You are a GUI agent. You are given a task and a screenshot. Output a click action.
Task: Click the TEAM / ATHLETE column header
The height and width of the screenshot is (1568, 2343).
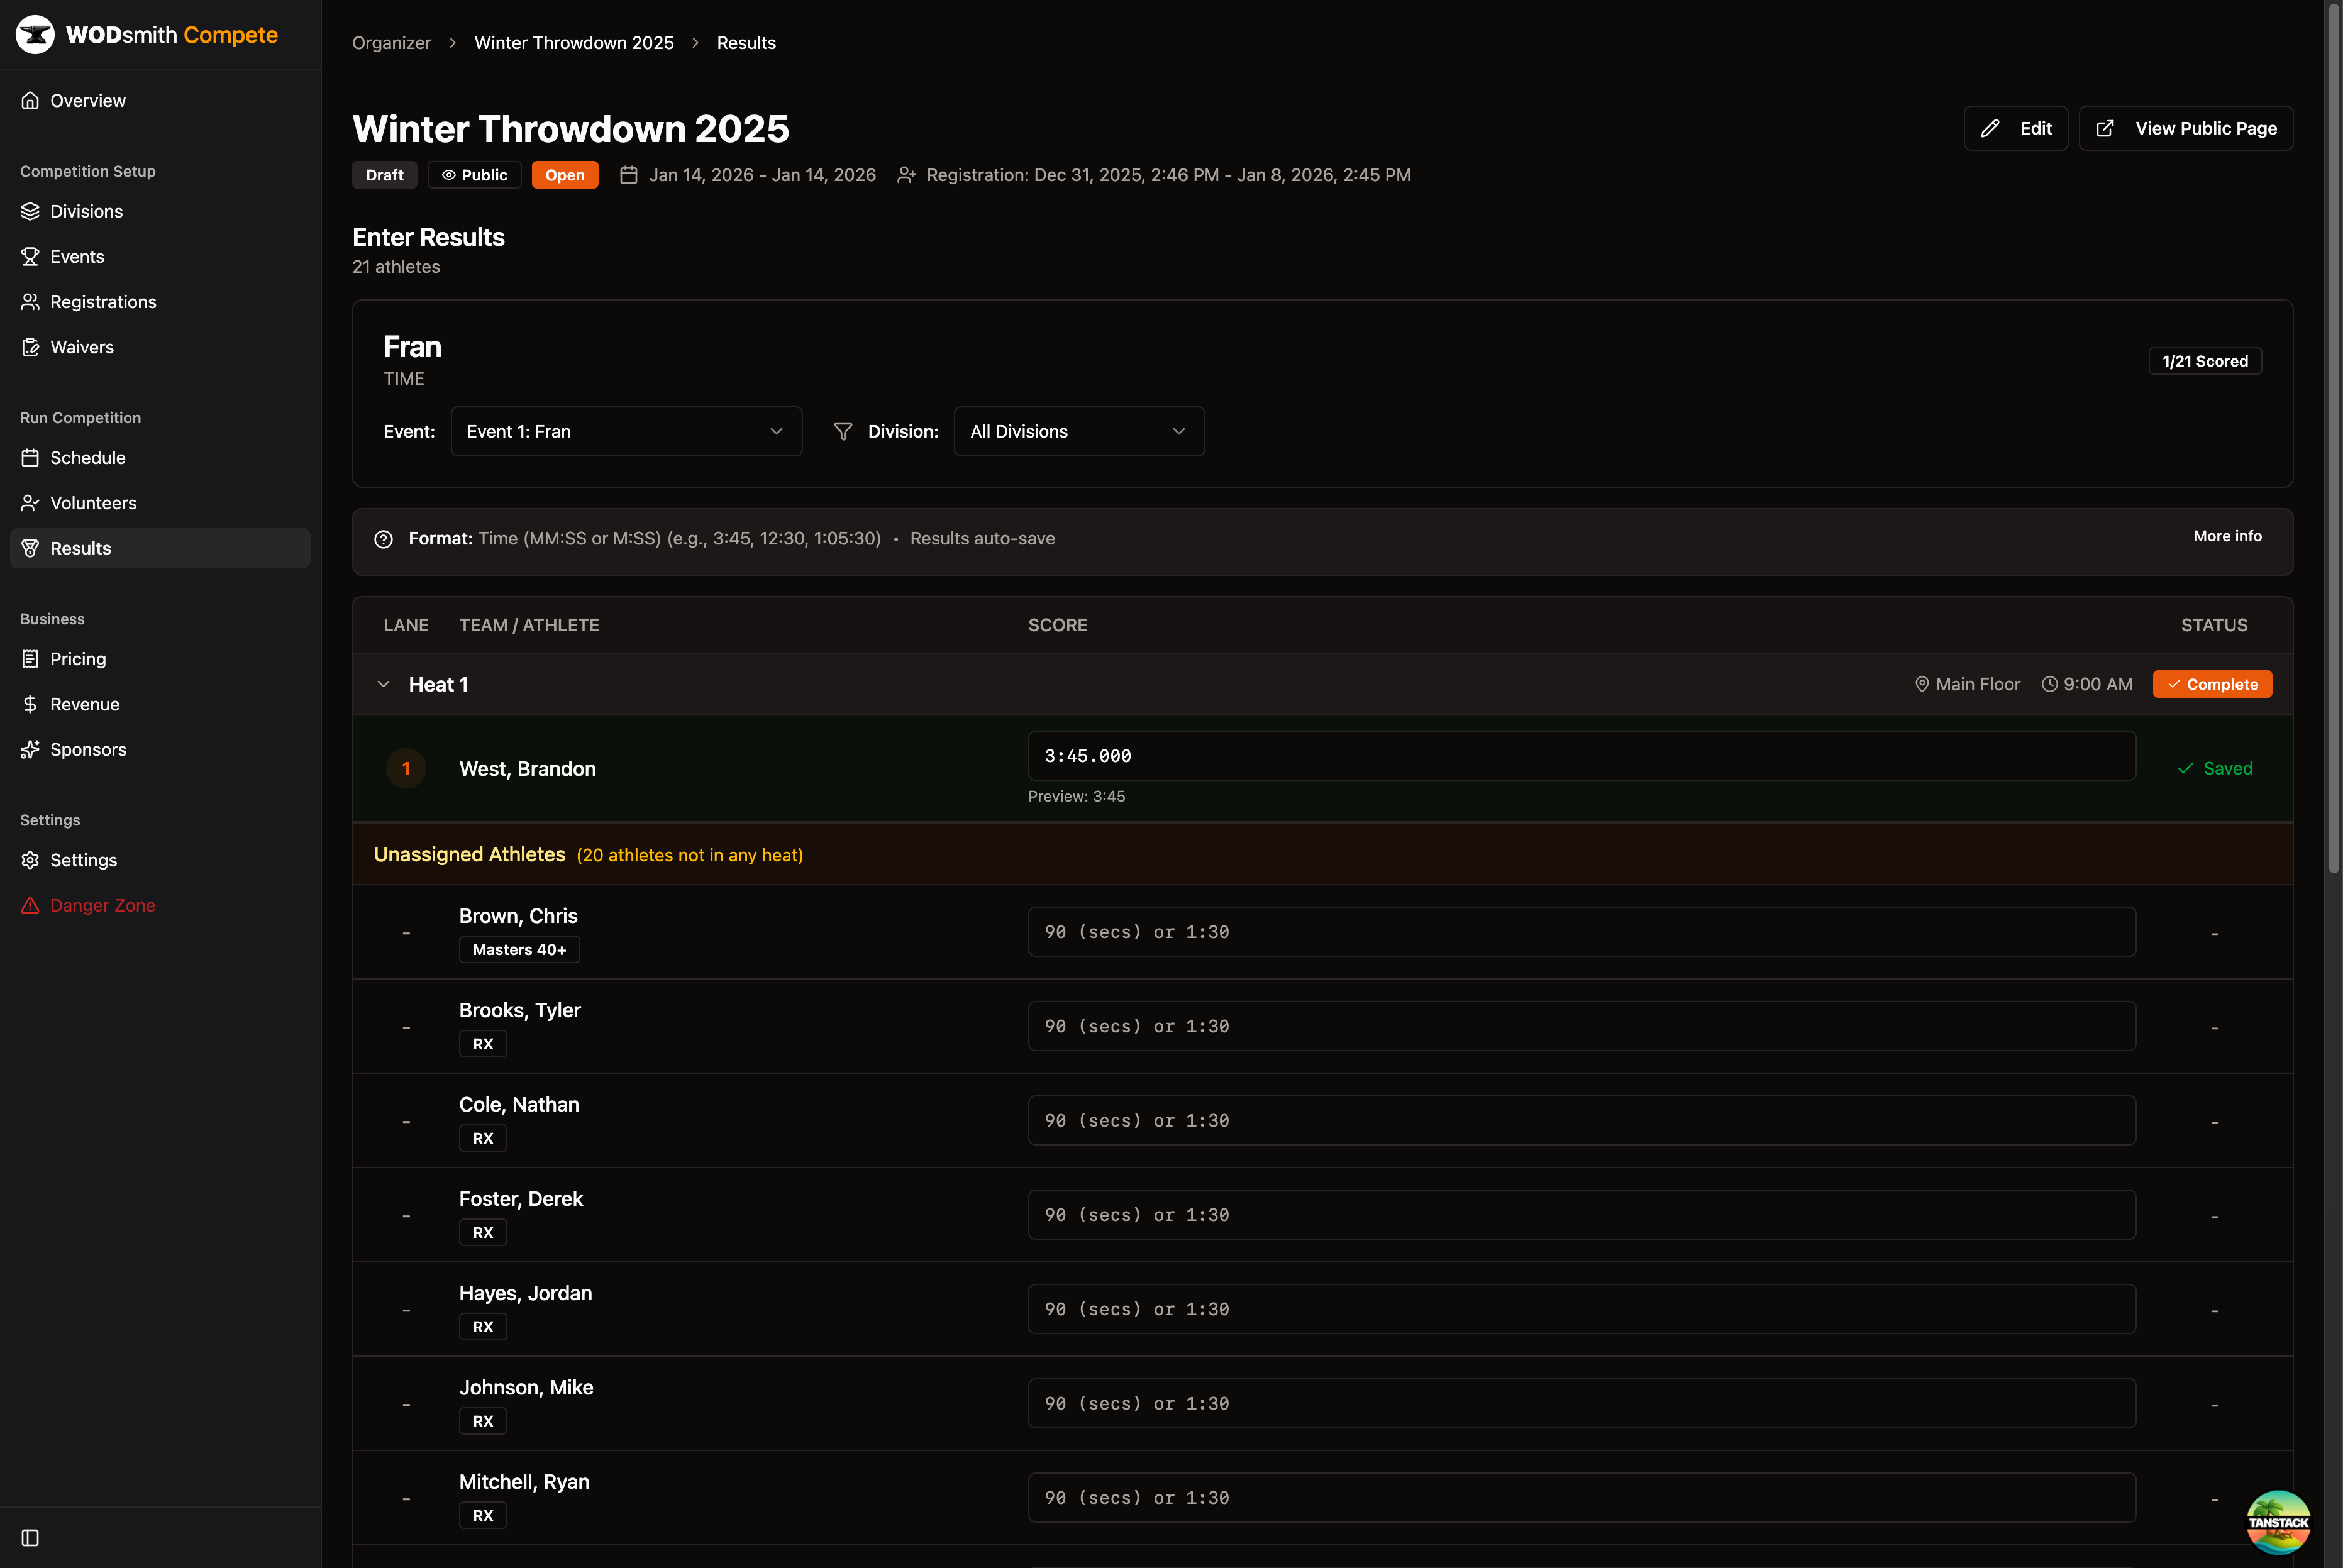pos(529,625)
